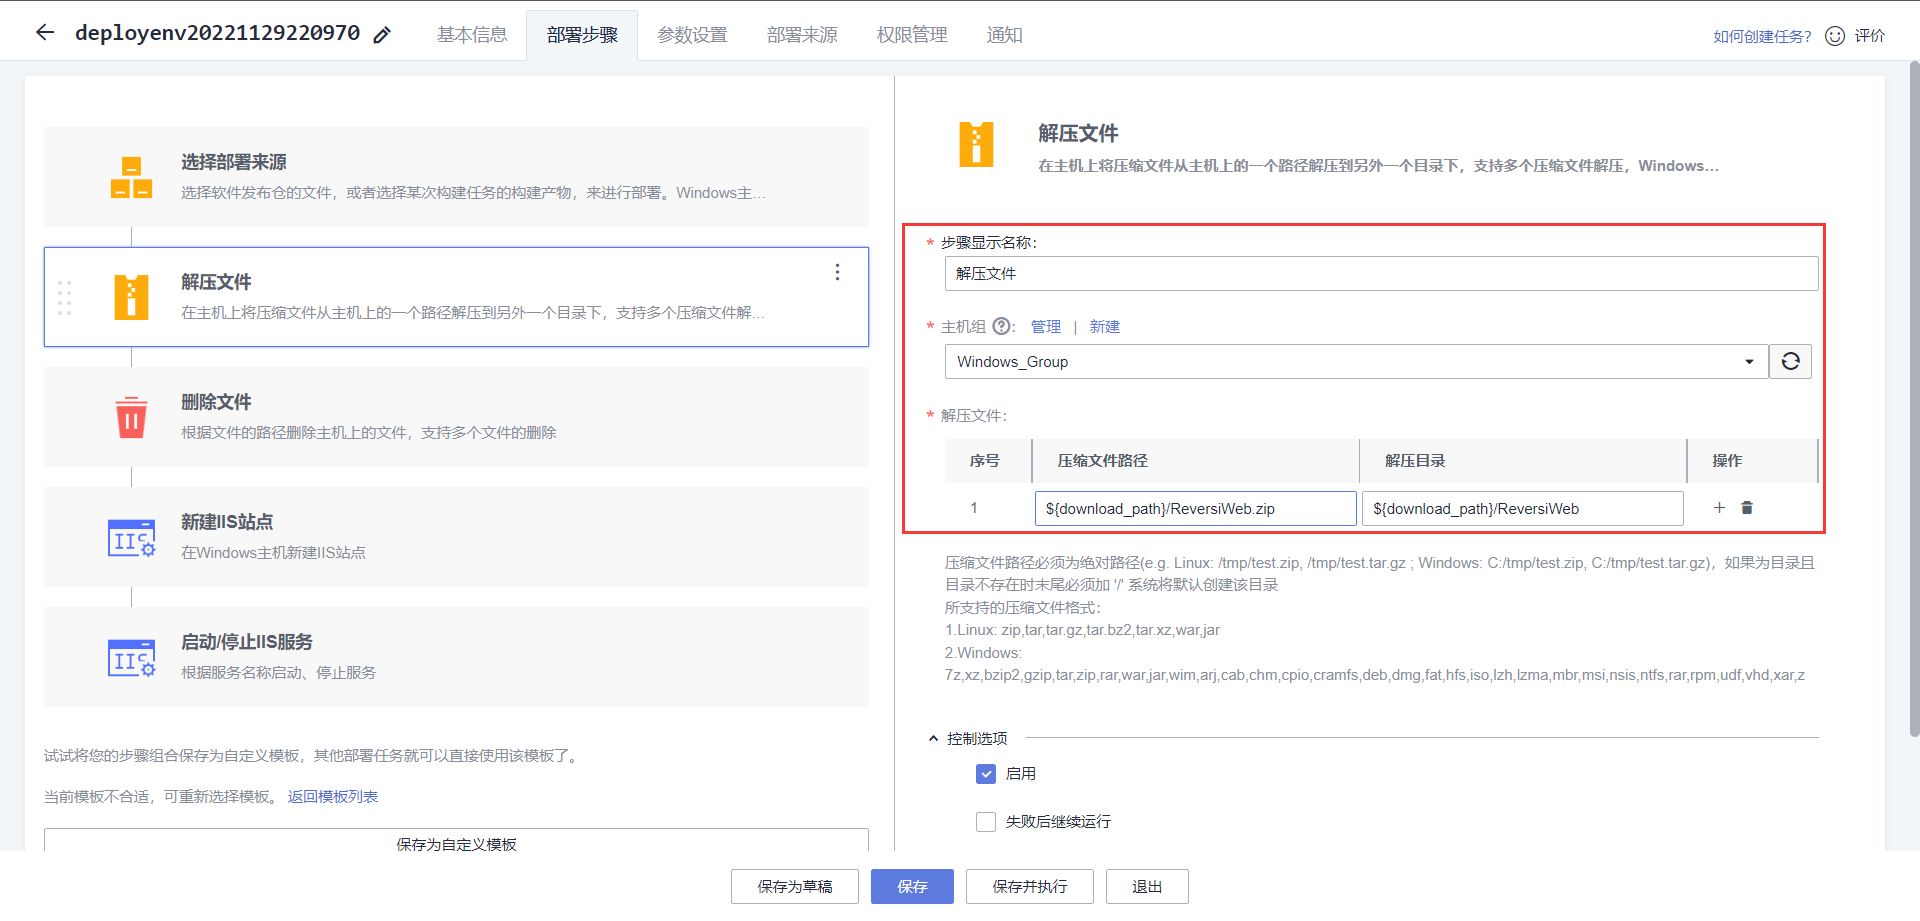This screenshot has width=1920, height=921.
Task: Click the 启动/停止IIS服务 step icon
Action: pos(131,657)
